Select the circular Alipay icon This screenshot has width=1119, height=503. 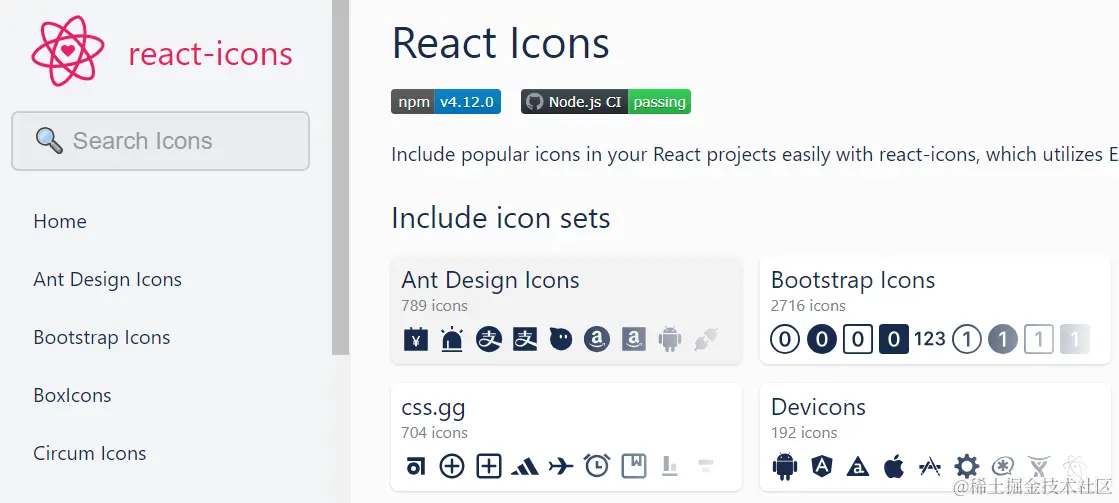click(x=489, y=339)
